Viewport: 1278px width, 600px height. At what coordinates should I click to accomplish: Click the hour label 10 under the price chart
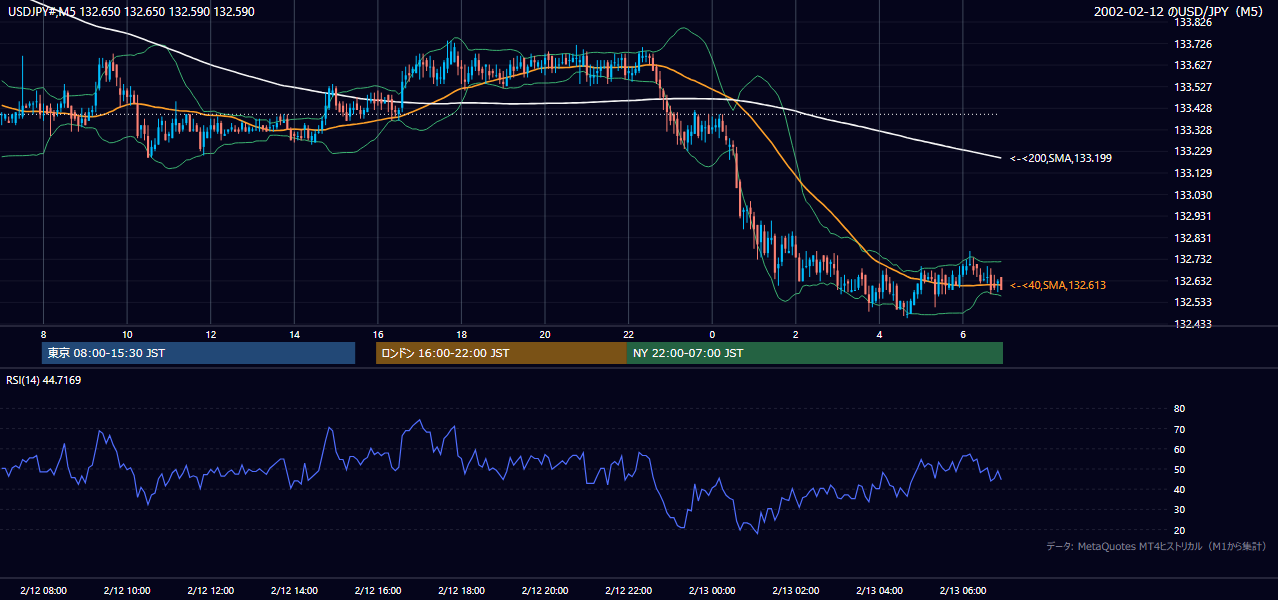point(127,334)
